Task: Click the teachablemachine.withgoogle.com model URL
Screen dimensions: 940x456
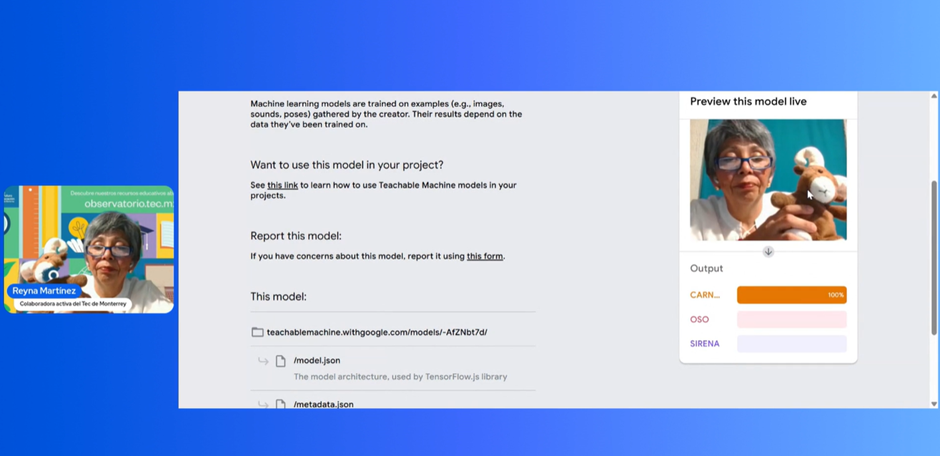Action: pyautogui.click(x=377, y=332)
